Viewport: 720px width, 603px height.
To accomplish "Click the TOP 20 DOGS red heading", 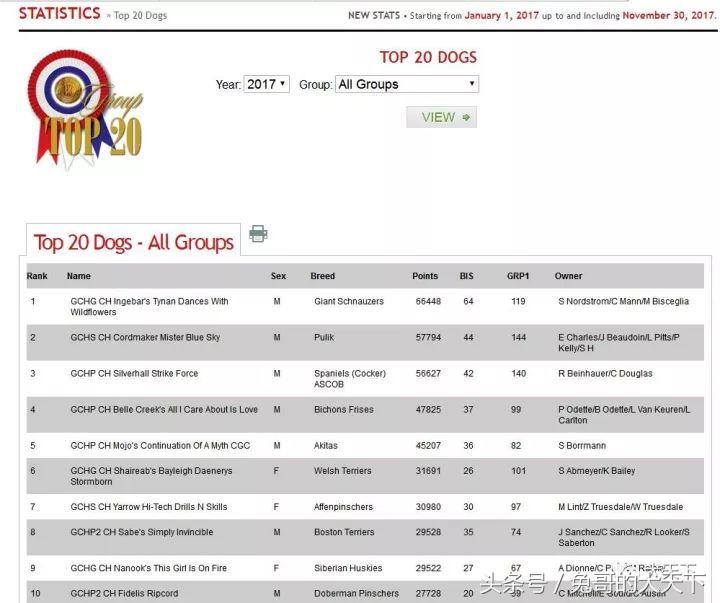I will [x=428, y=57].
